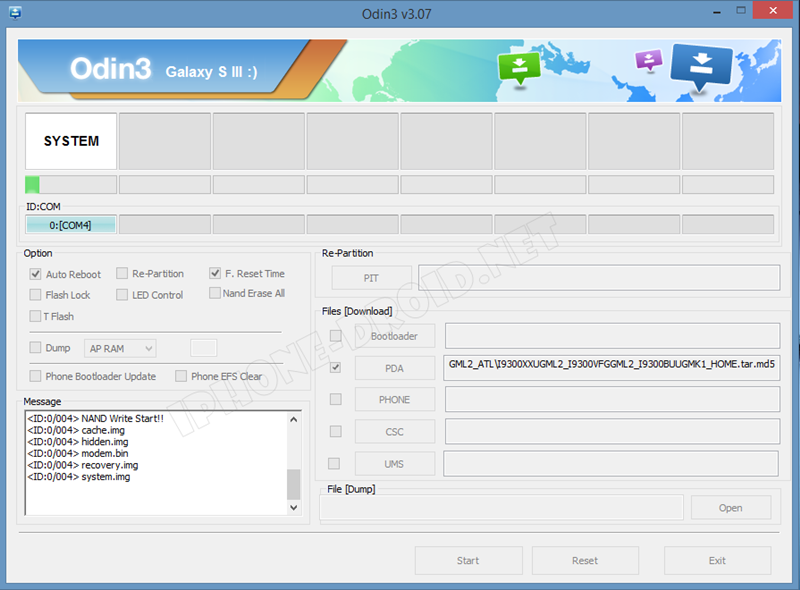Image resolution: width=800 pixels, height=590 pixels.
Task: Click the PDA file path field
Action: 611,365
